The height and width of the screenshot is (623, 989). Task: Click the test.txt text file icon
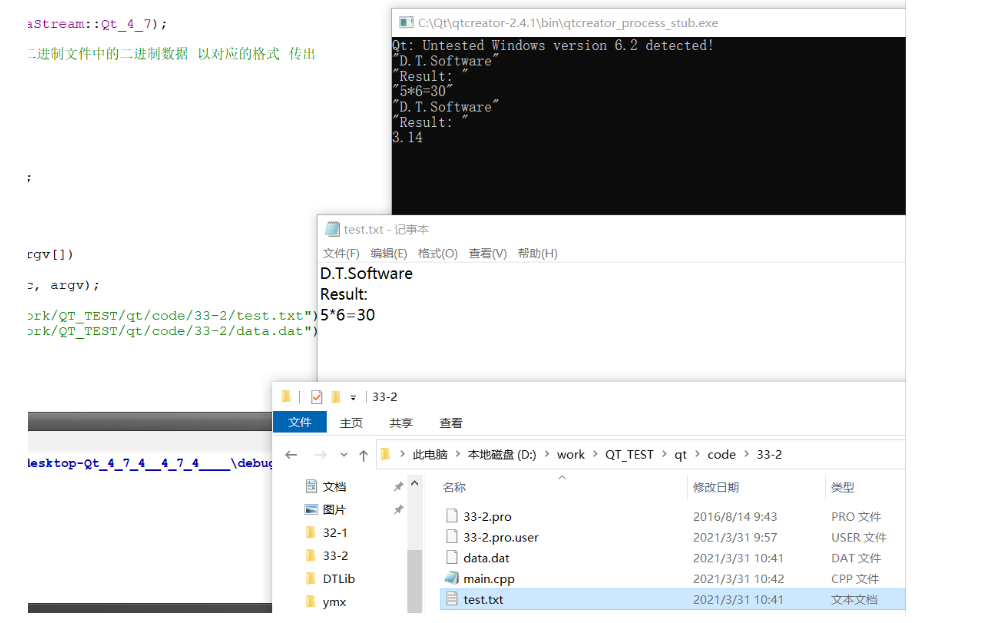coord(452,599)
